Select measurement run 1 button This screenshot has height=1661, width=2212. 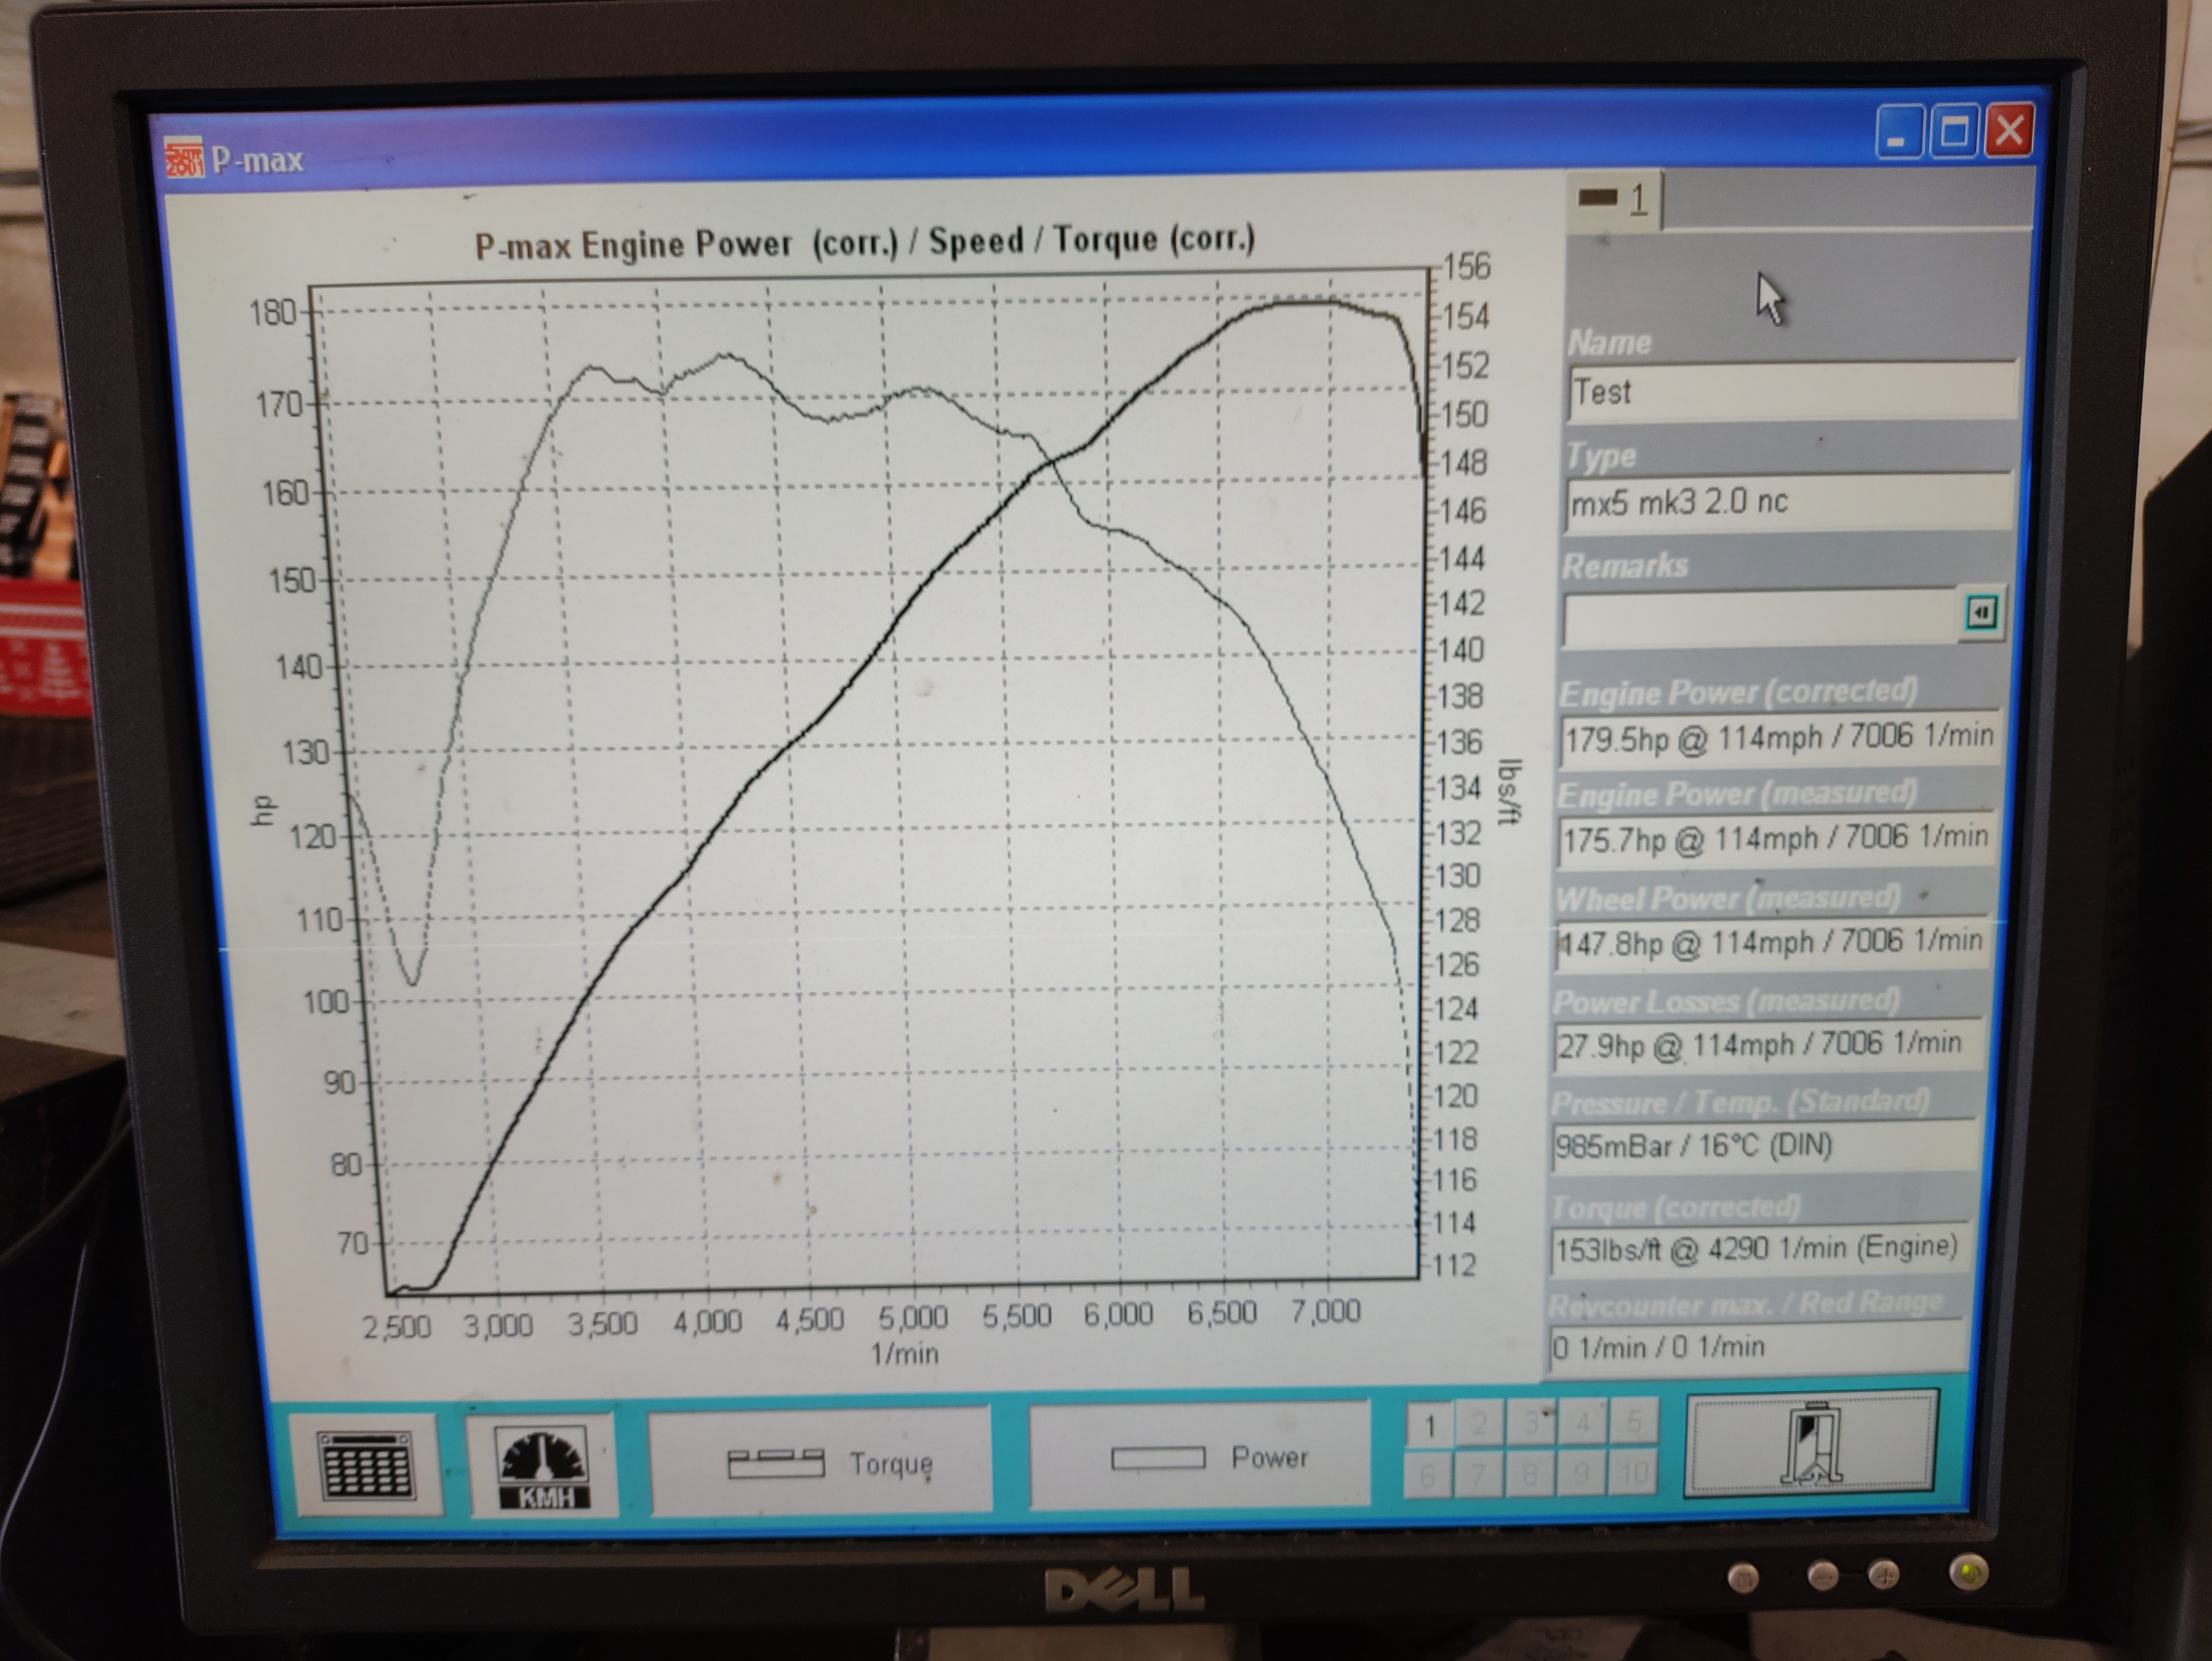tap(1430, 1426)
